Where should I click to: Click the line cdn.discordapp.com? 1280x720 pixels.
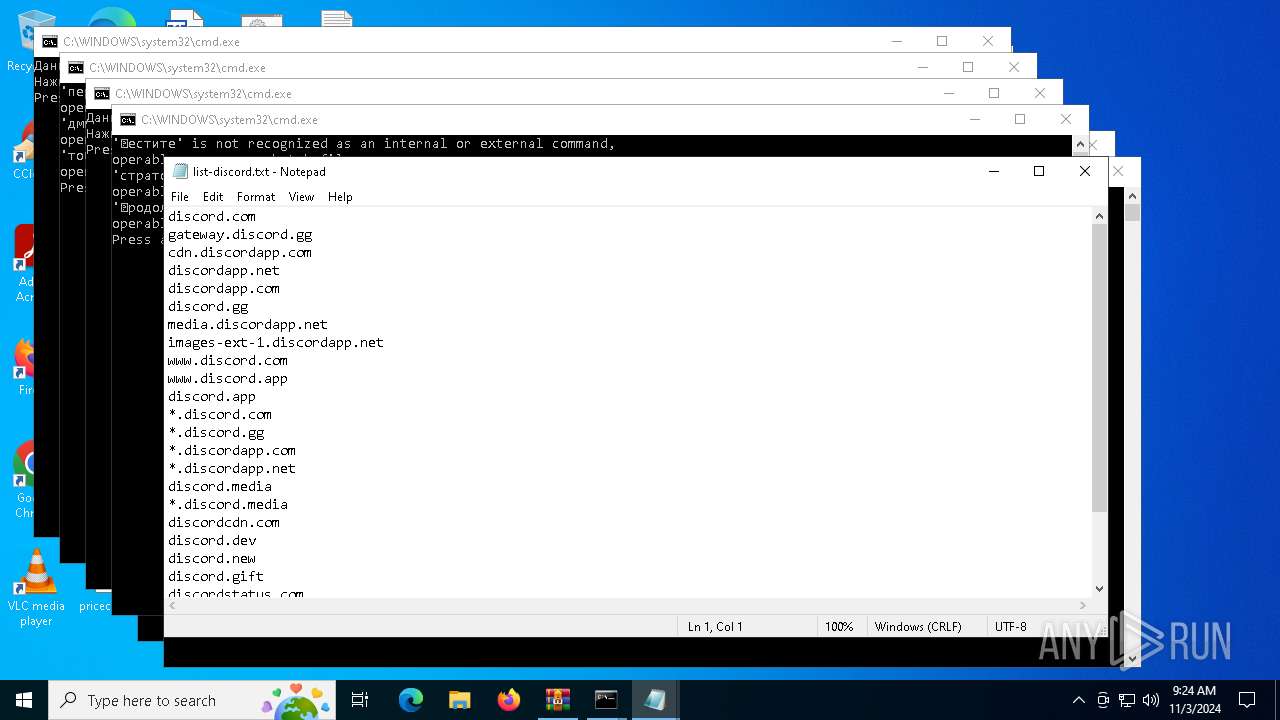click(240, 252)
